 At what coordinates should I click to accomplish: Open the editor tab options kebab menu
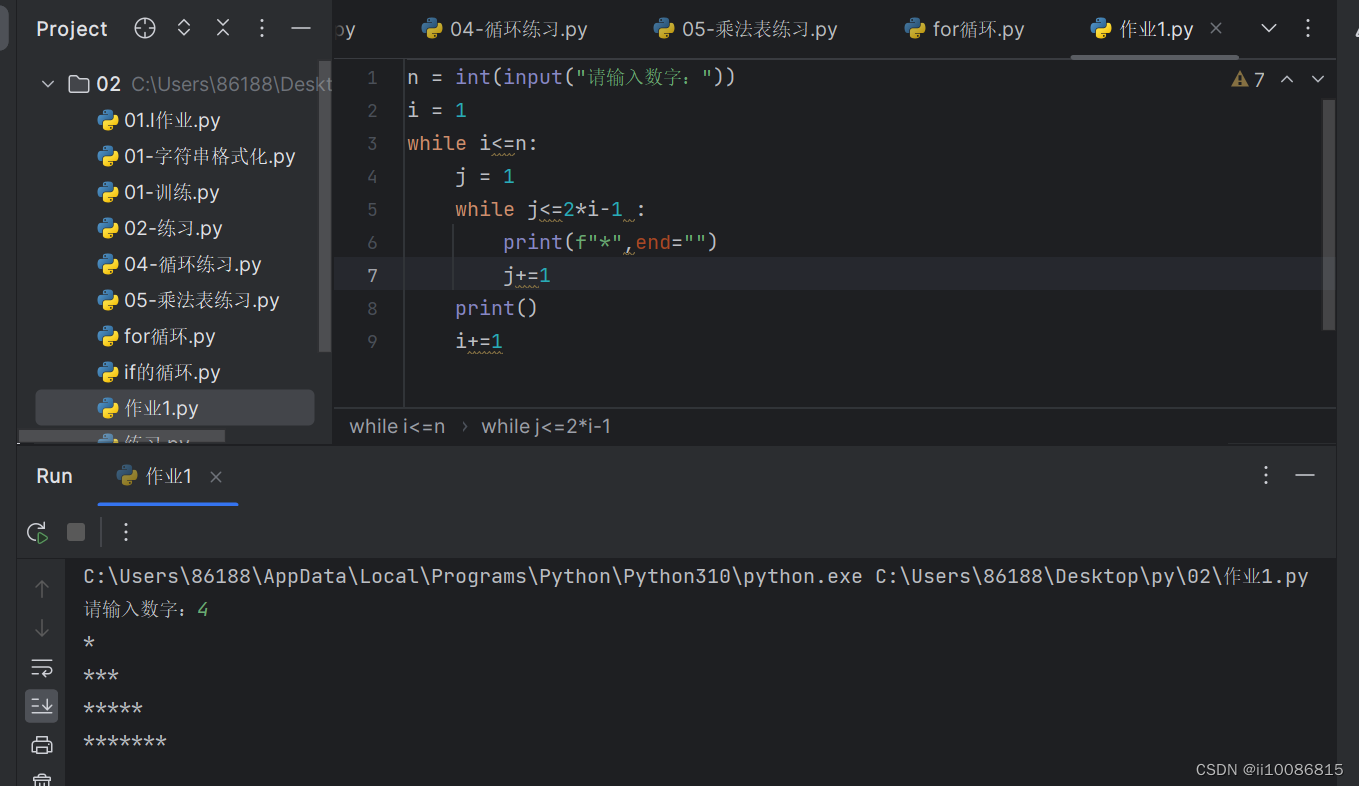pyautogui.click(x=1308, y=29)
